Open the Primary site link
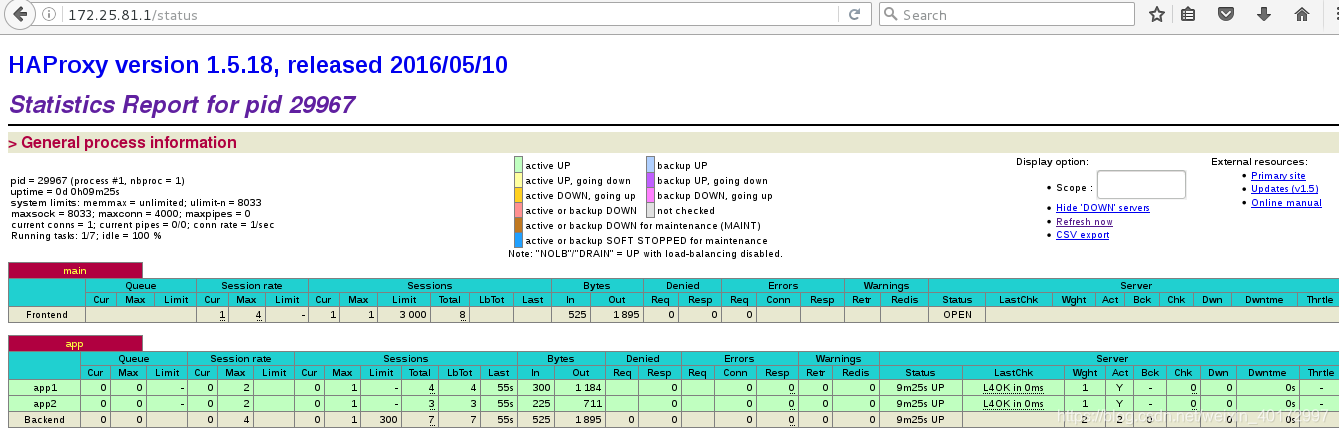Image resolution: width=1339 pixels, height=435 pixels. pos(1278,175)
